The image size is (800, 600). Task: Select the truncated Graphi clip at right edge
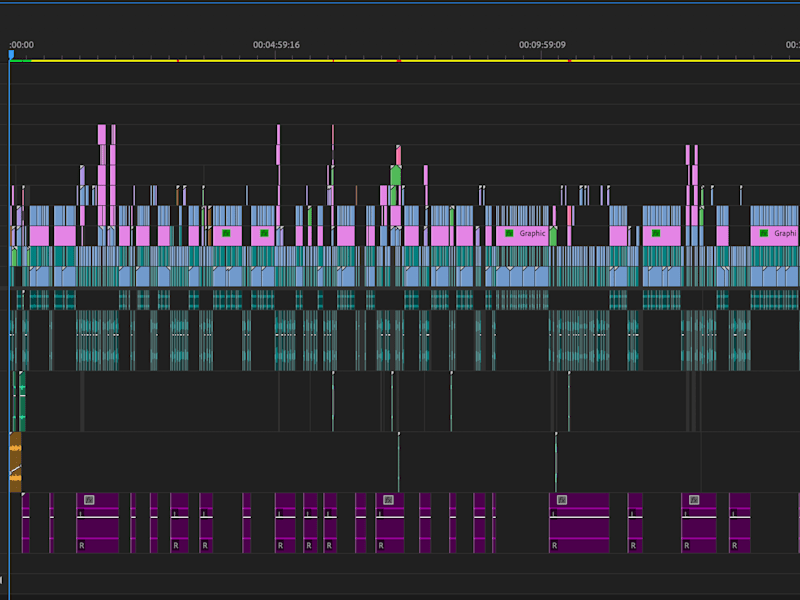point(775,236)
